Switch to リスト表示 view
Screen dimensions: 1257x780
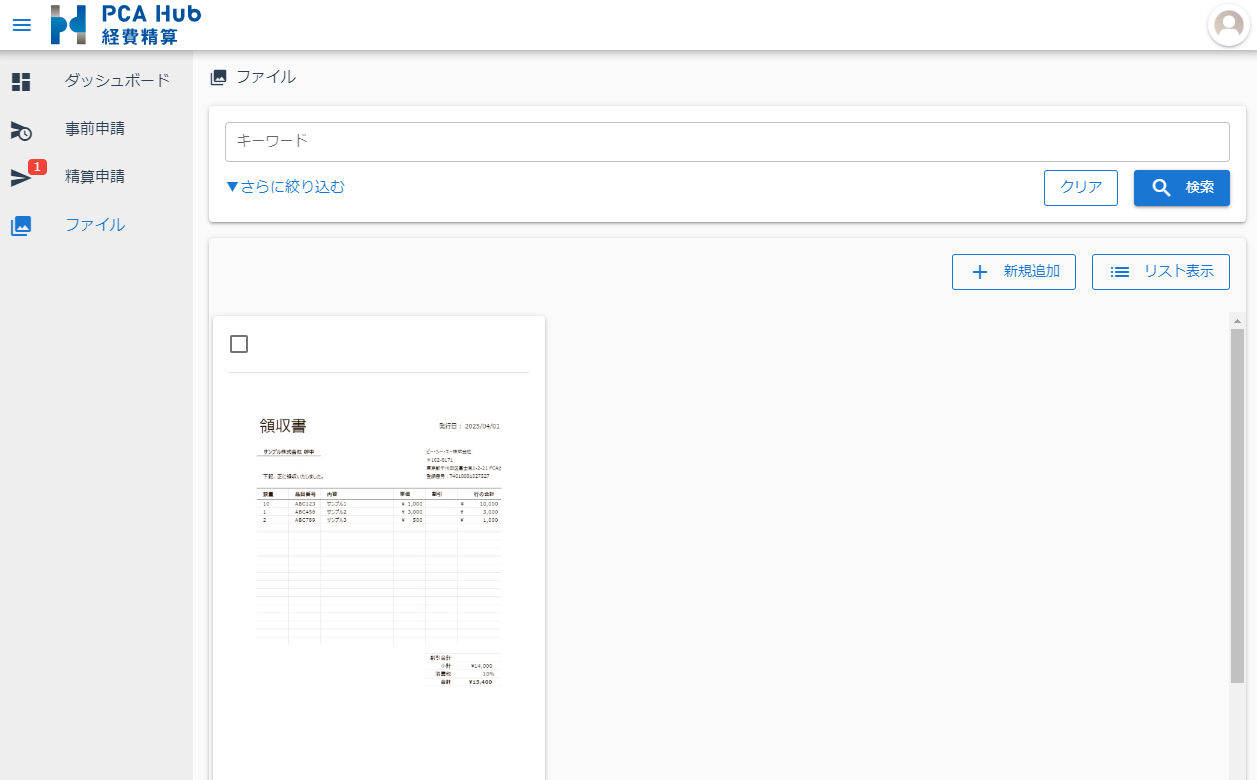(1160, 271)
